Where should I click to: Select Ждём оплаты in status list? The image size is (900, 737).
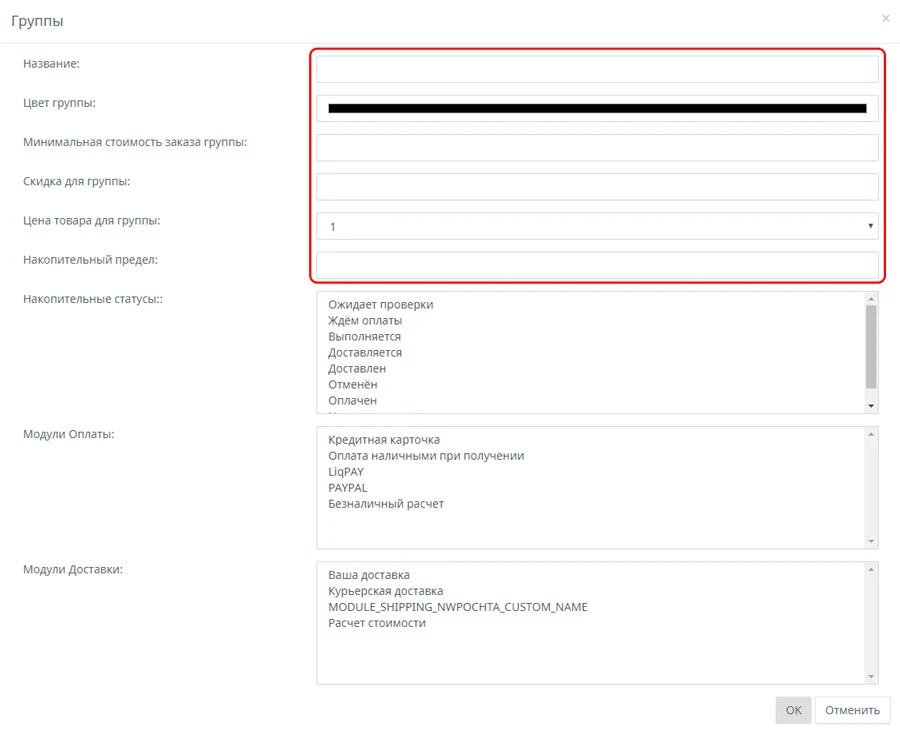pyautogui.click(x=365, y=321)
